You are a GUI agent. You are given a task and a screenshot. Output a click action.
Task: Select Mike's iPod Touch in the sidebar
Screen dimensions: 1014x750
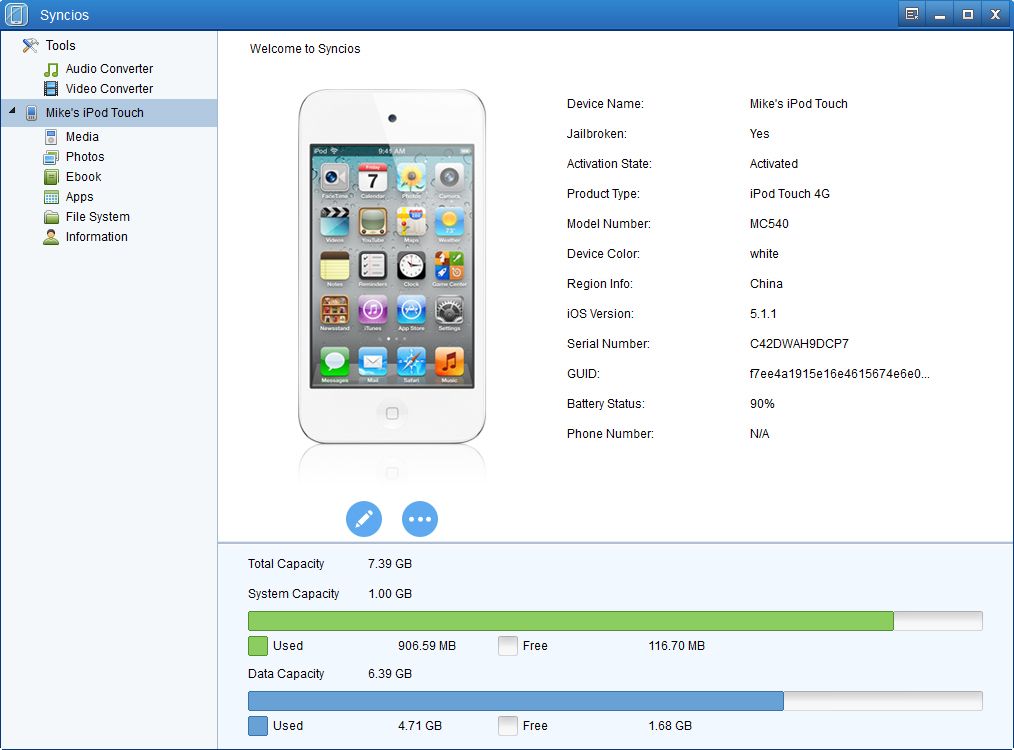pos(92,113)
